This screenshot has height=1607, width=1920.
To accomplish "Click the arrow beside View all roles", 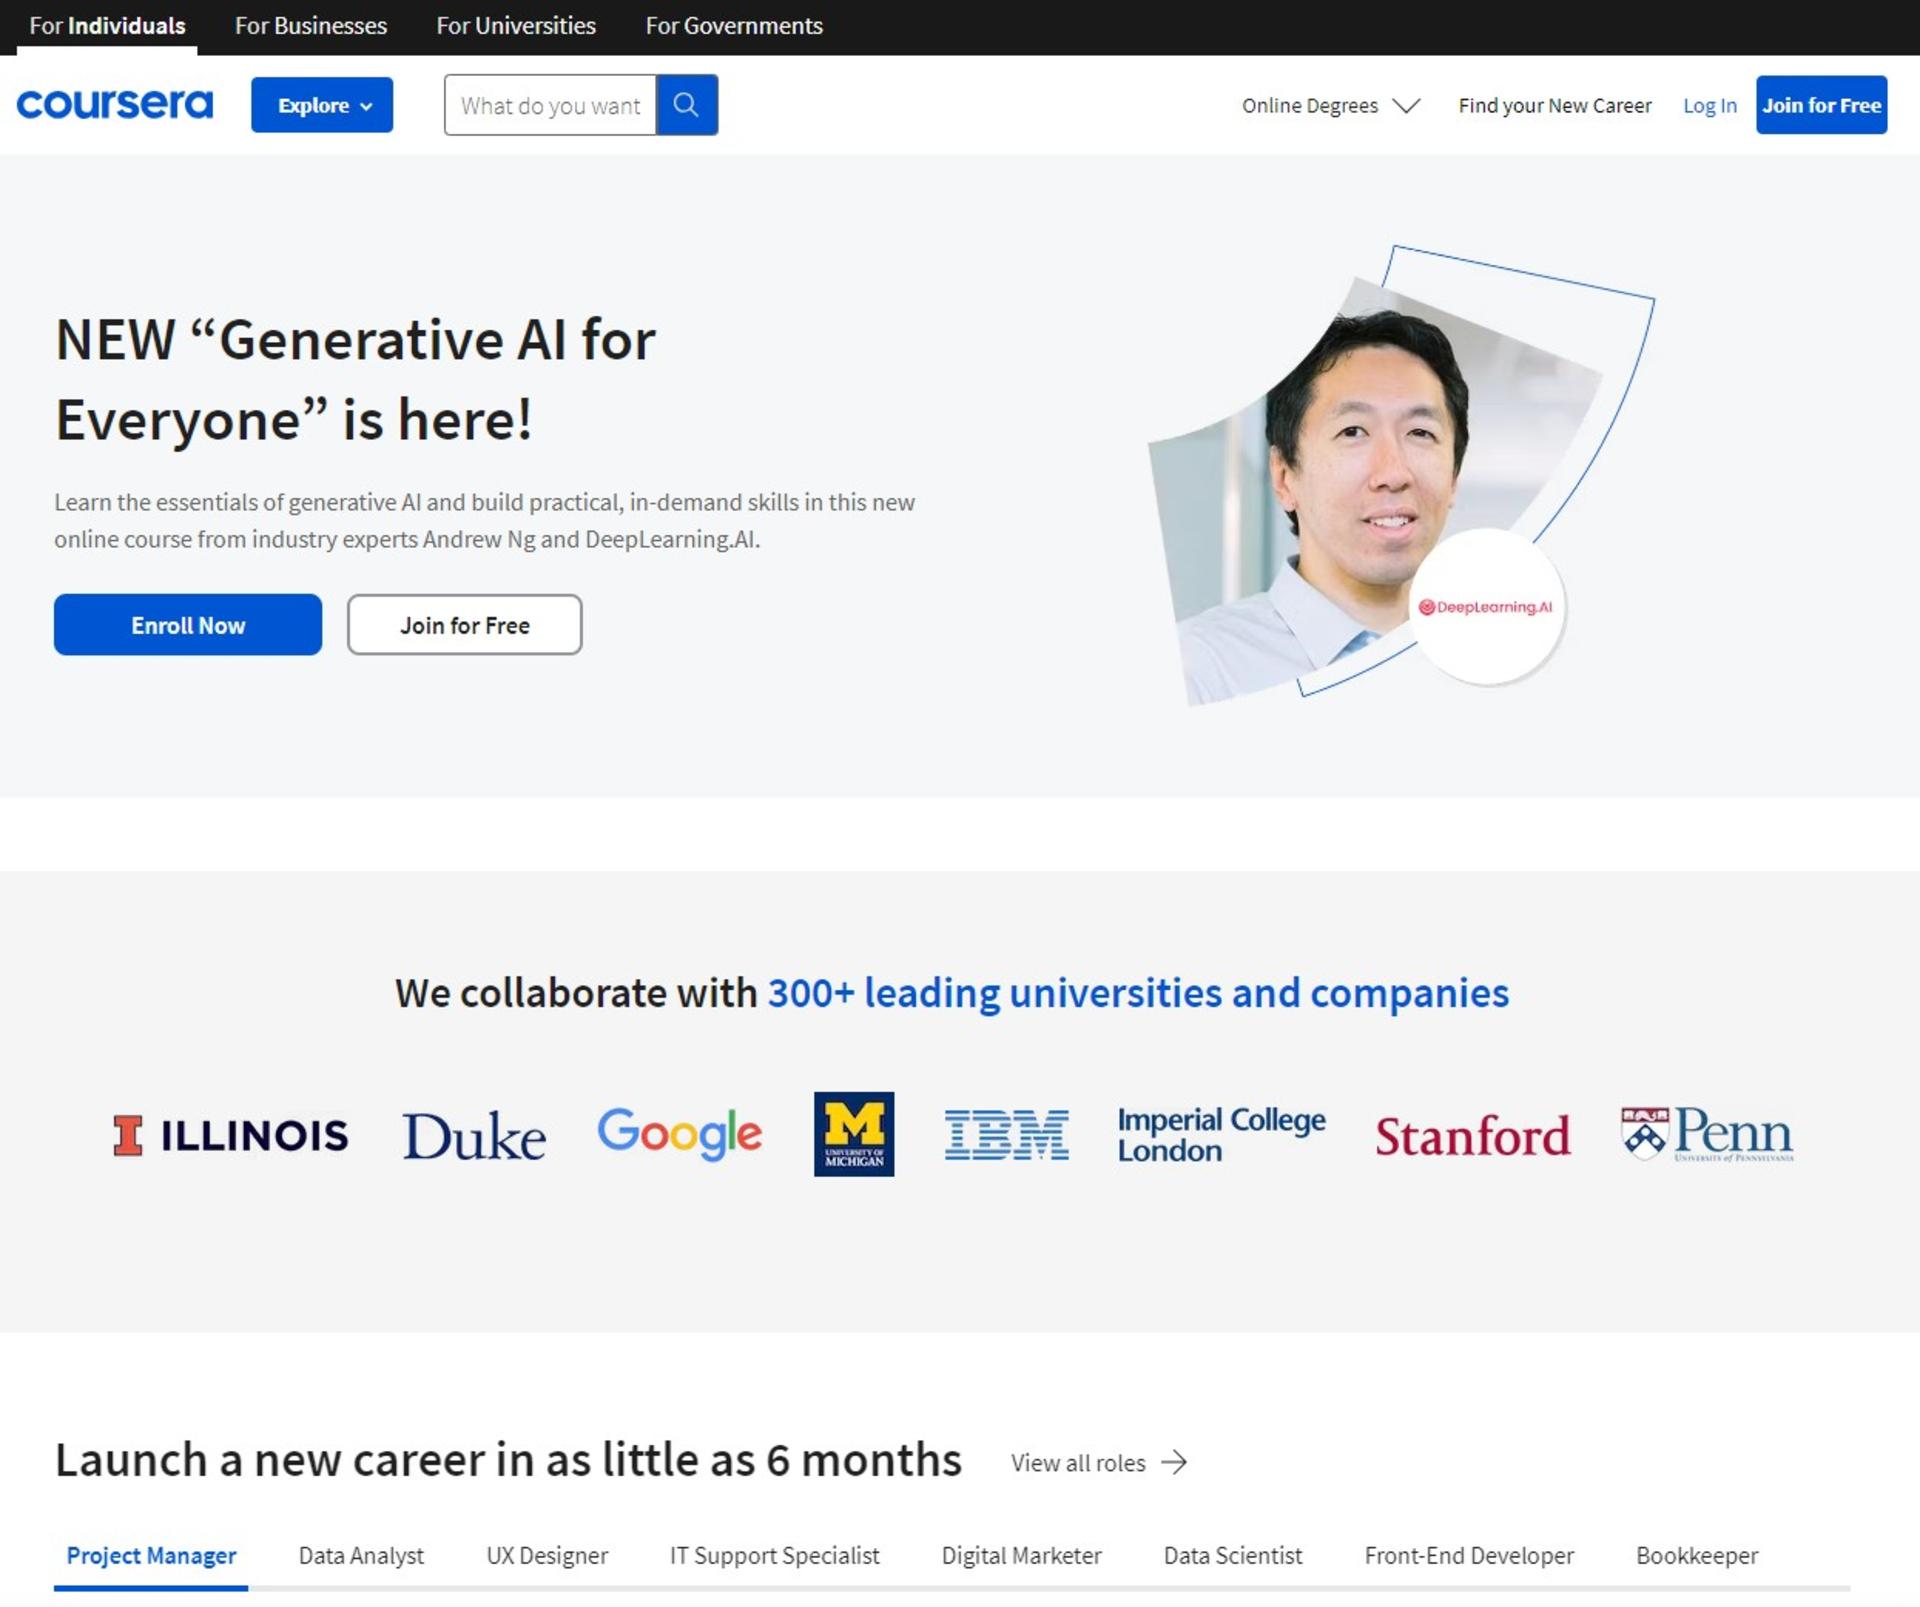I will pyautogui.click(x=1175, y=1463).
